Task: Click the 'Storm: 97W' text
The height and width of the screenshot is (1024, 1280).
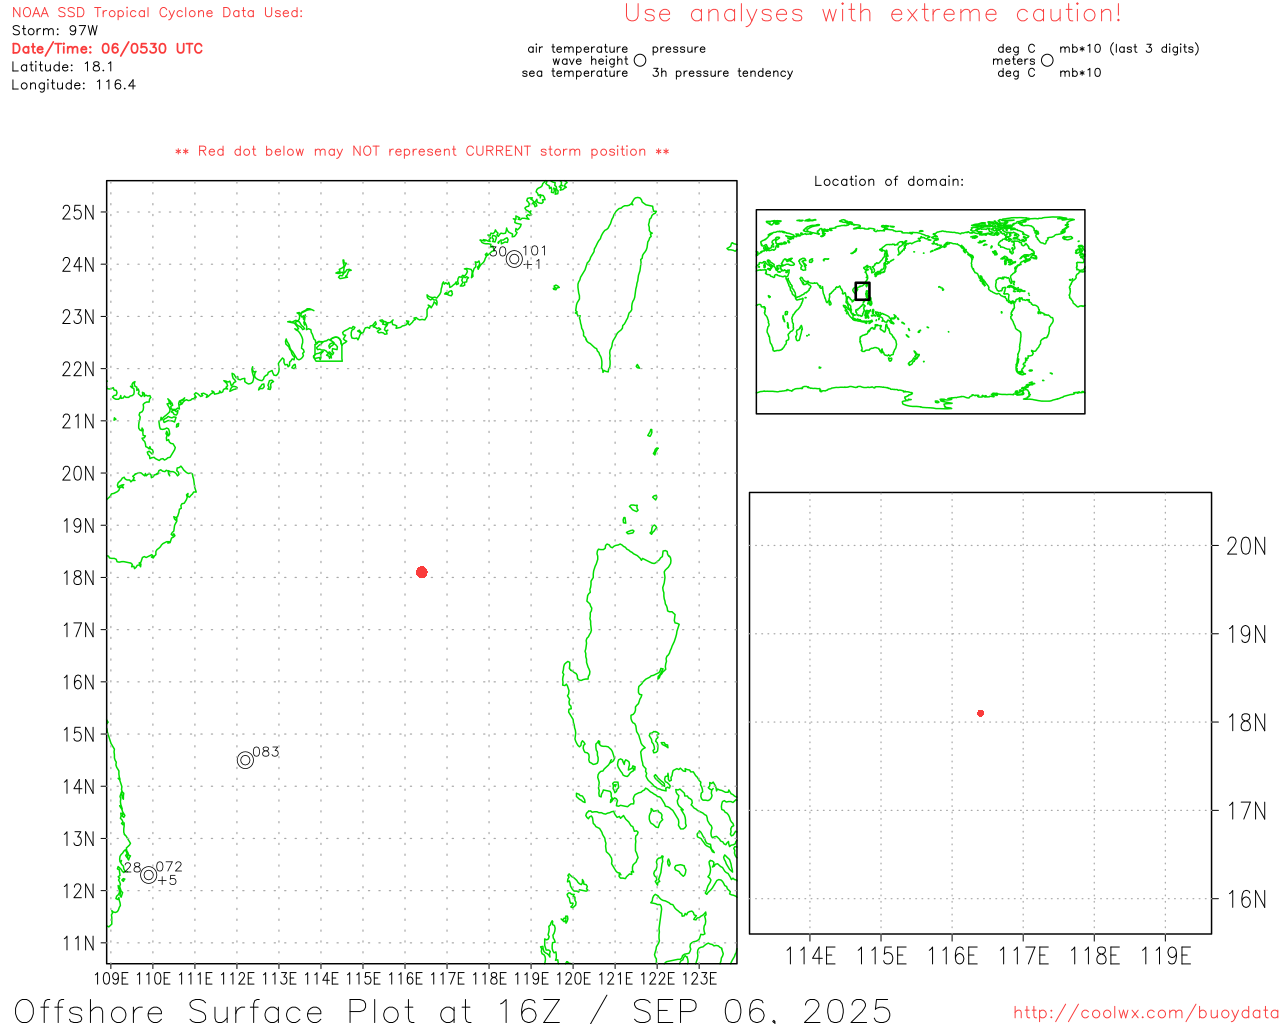Action: pyautogui.click(x=55, y=31)
